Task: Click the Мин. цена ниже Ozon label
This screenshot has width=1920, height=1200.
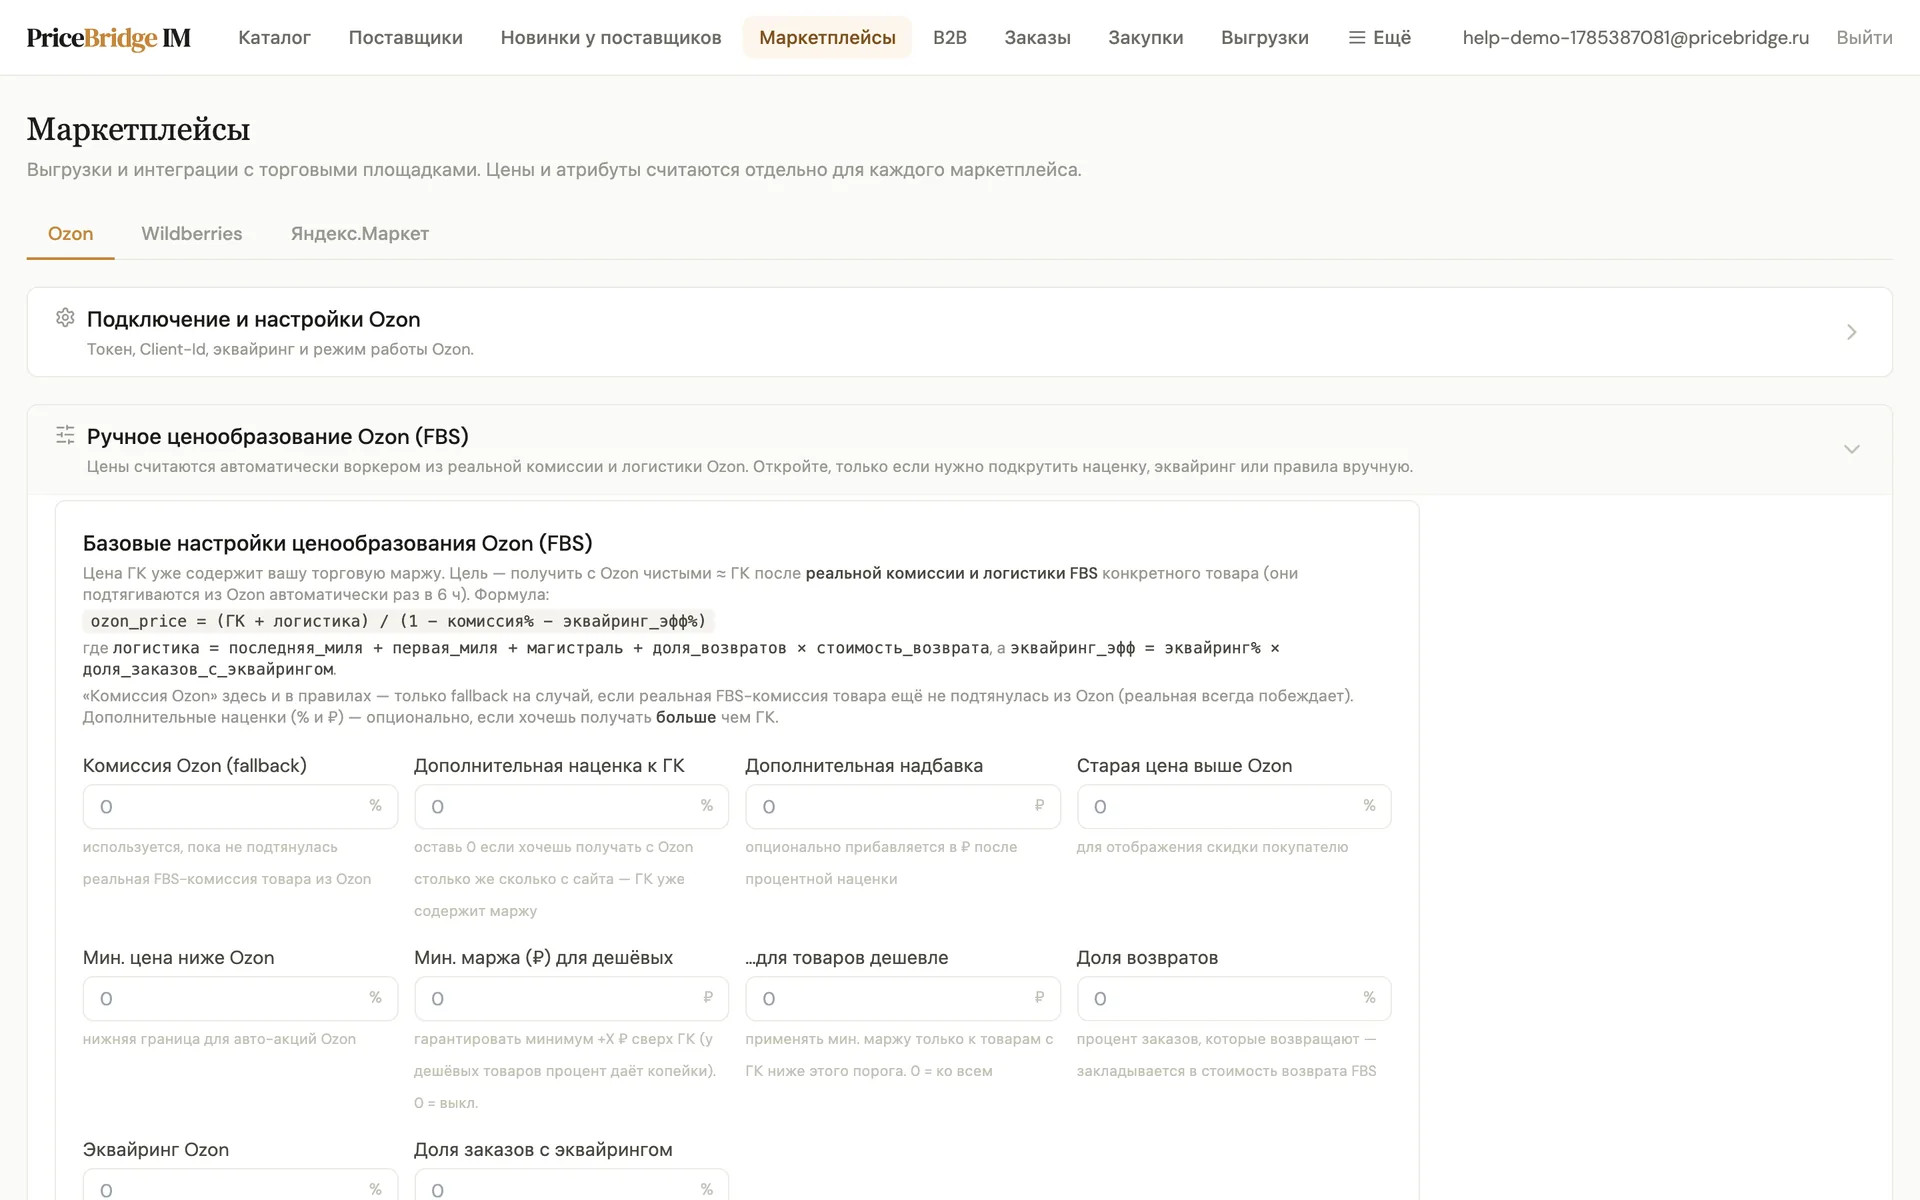Action: (178, 958)
